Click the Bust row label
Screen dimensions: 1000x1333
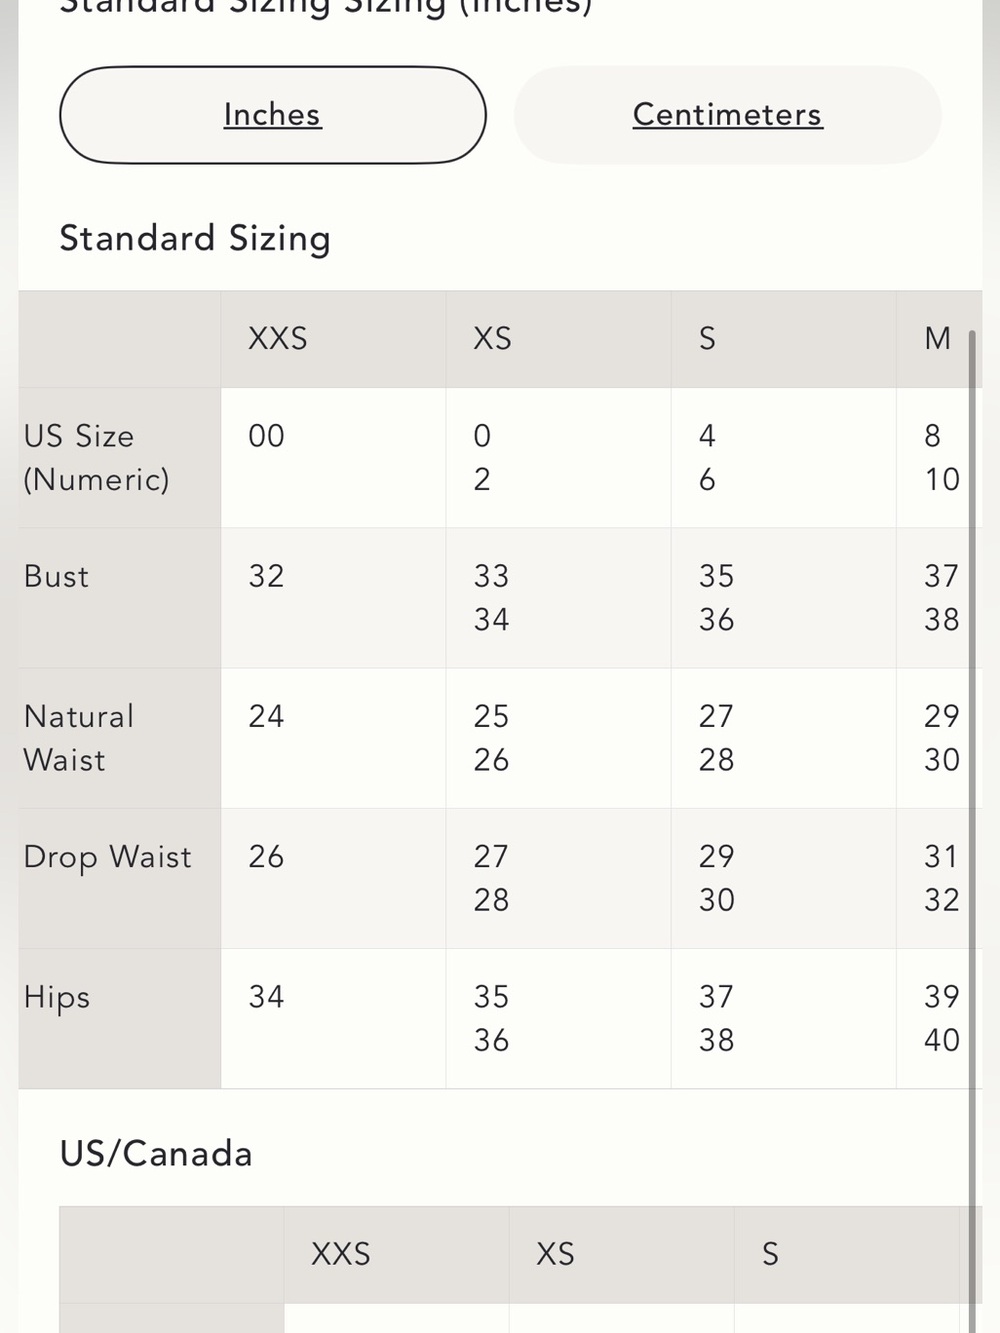pos(56,577)
